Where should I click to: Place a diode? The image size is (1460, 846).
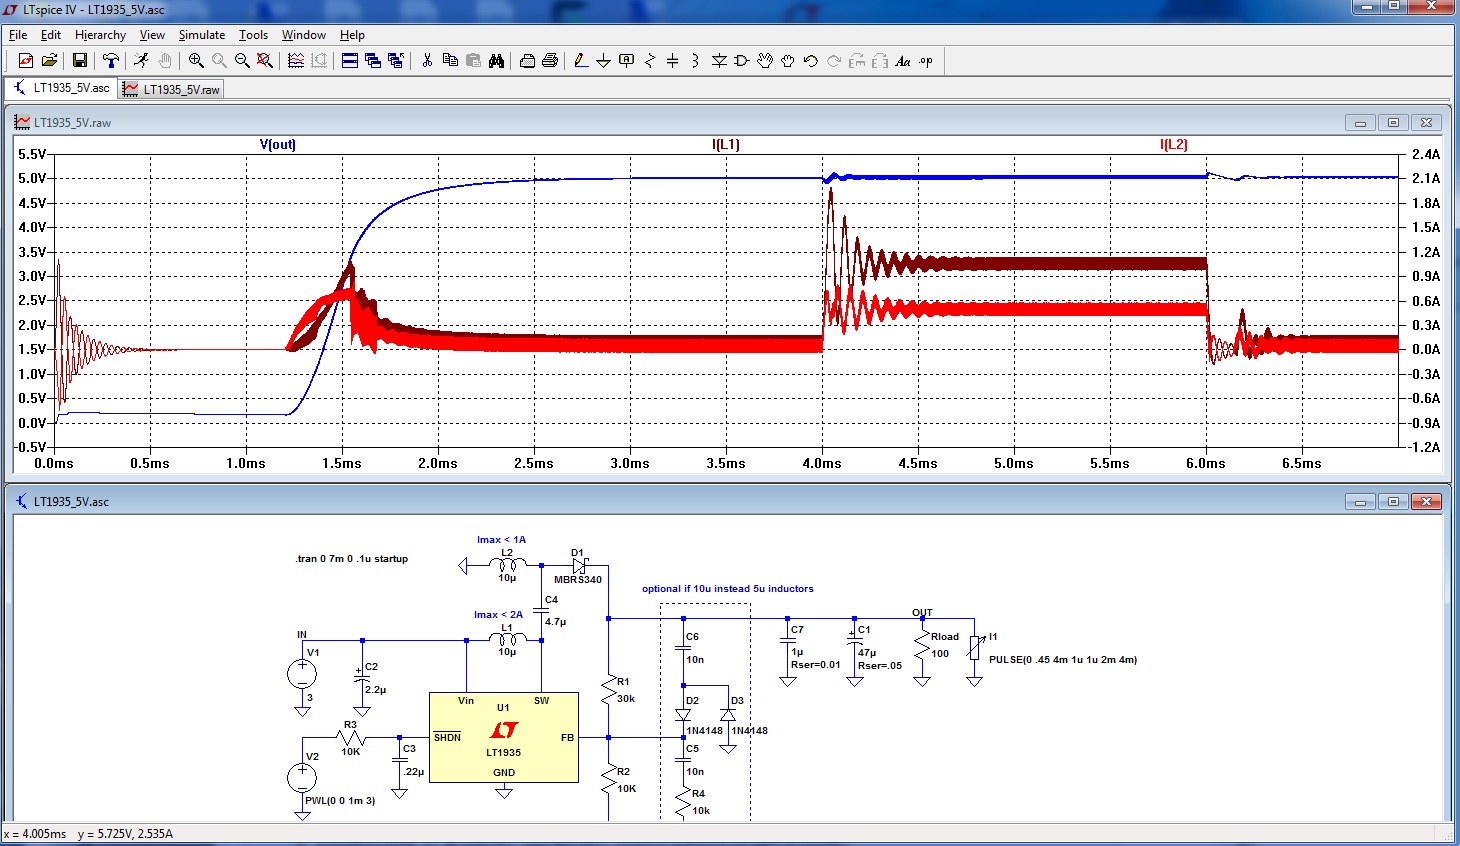(x=719, y=60)
